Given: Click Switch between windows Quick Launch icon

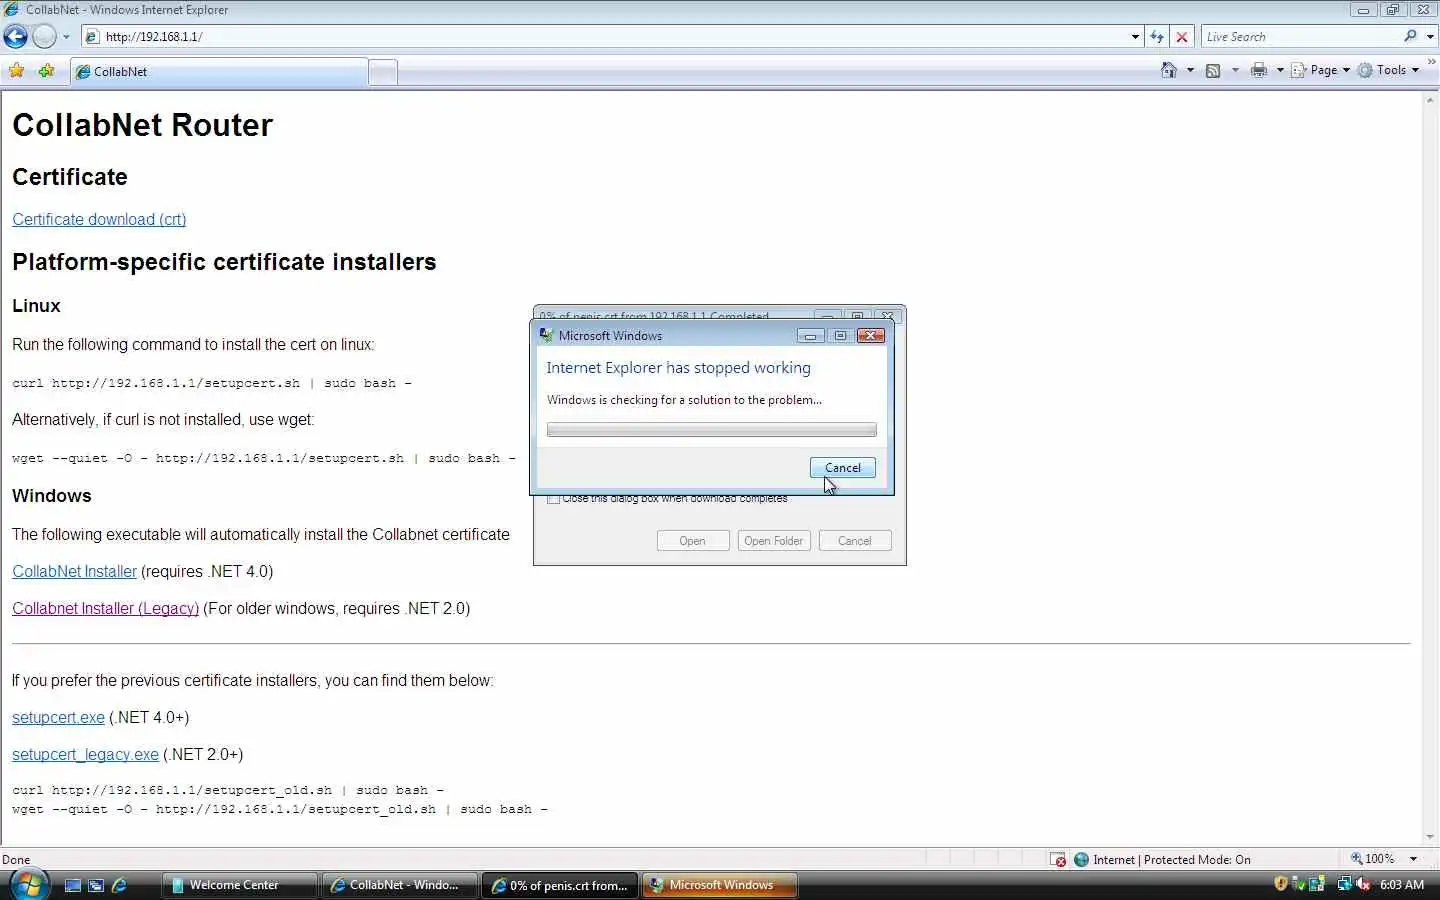Looking at the screenshot, I should (x=96, y=885).
